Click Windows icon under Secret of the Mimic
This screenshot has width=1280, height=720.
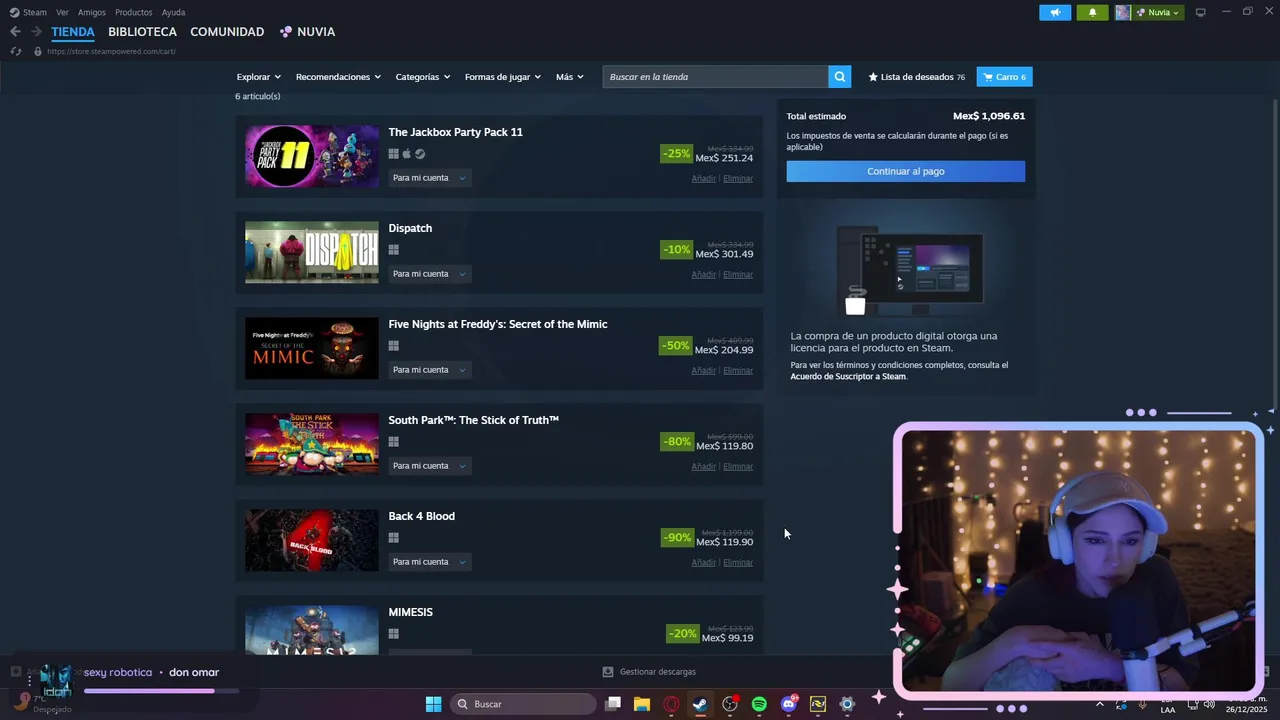394,346
